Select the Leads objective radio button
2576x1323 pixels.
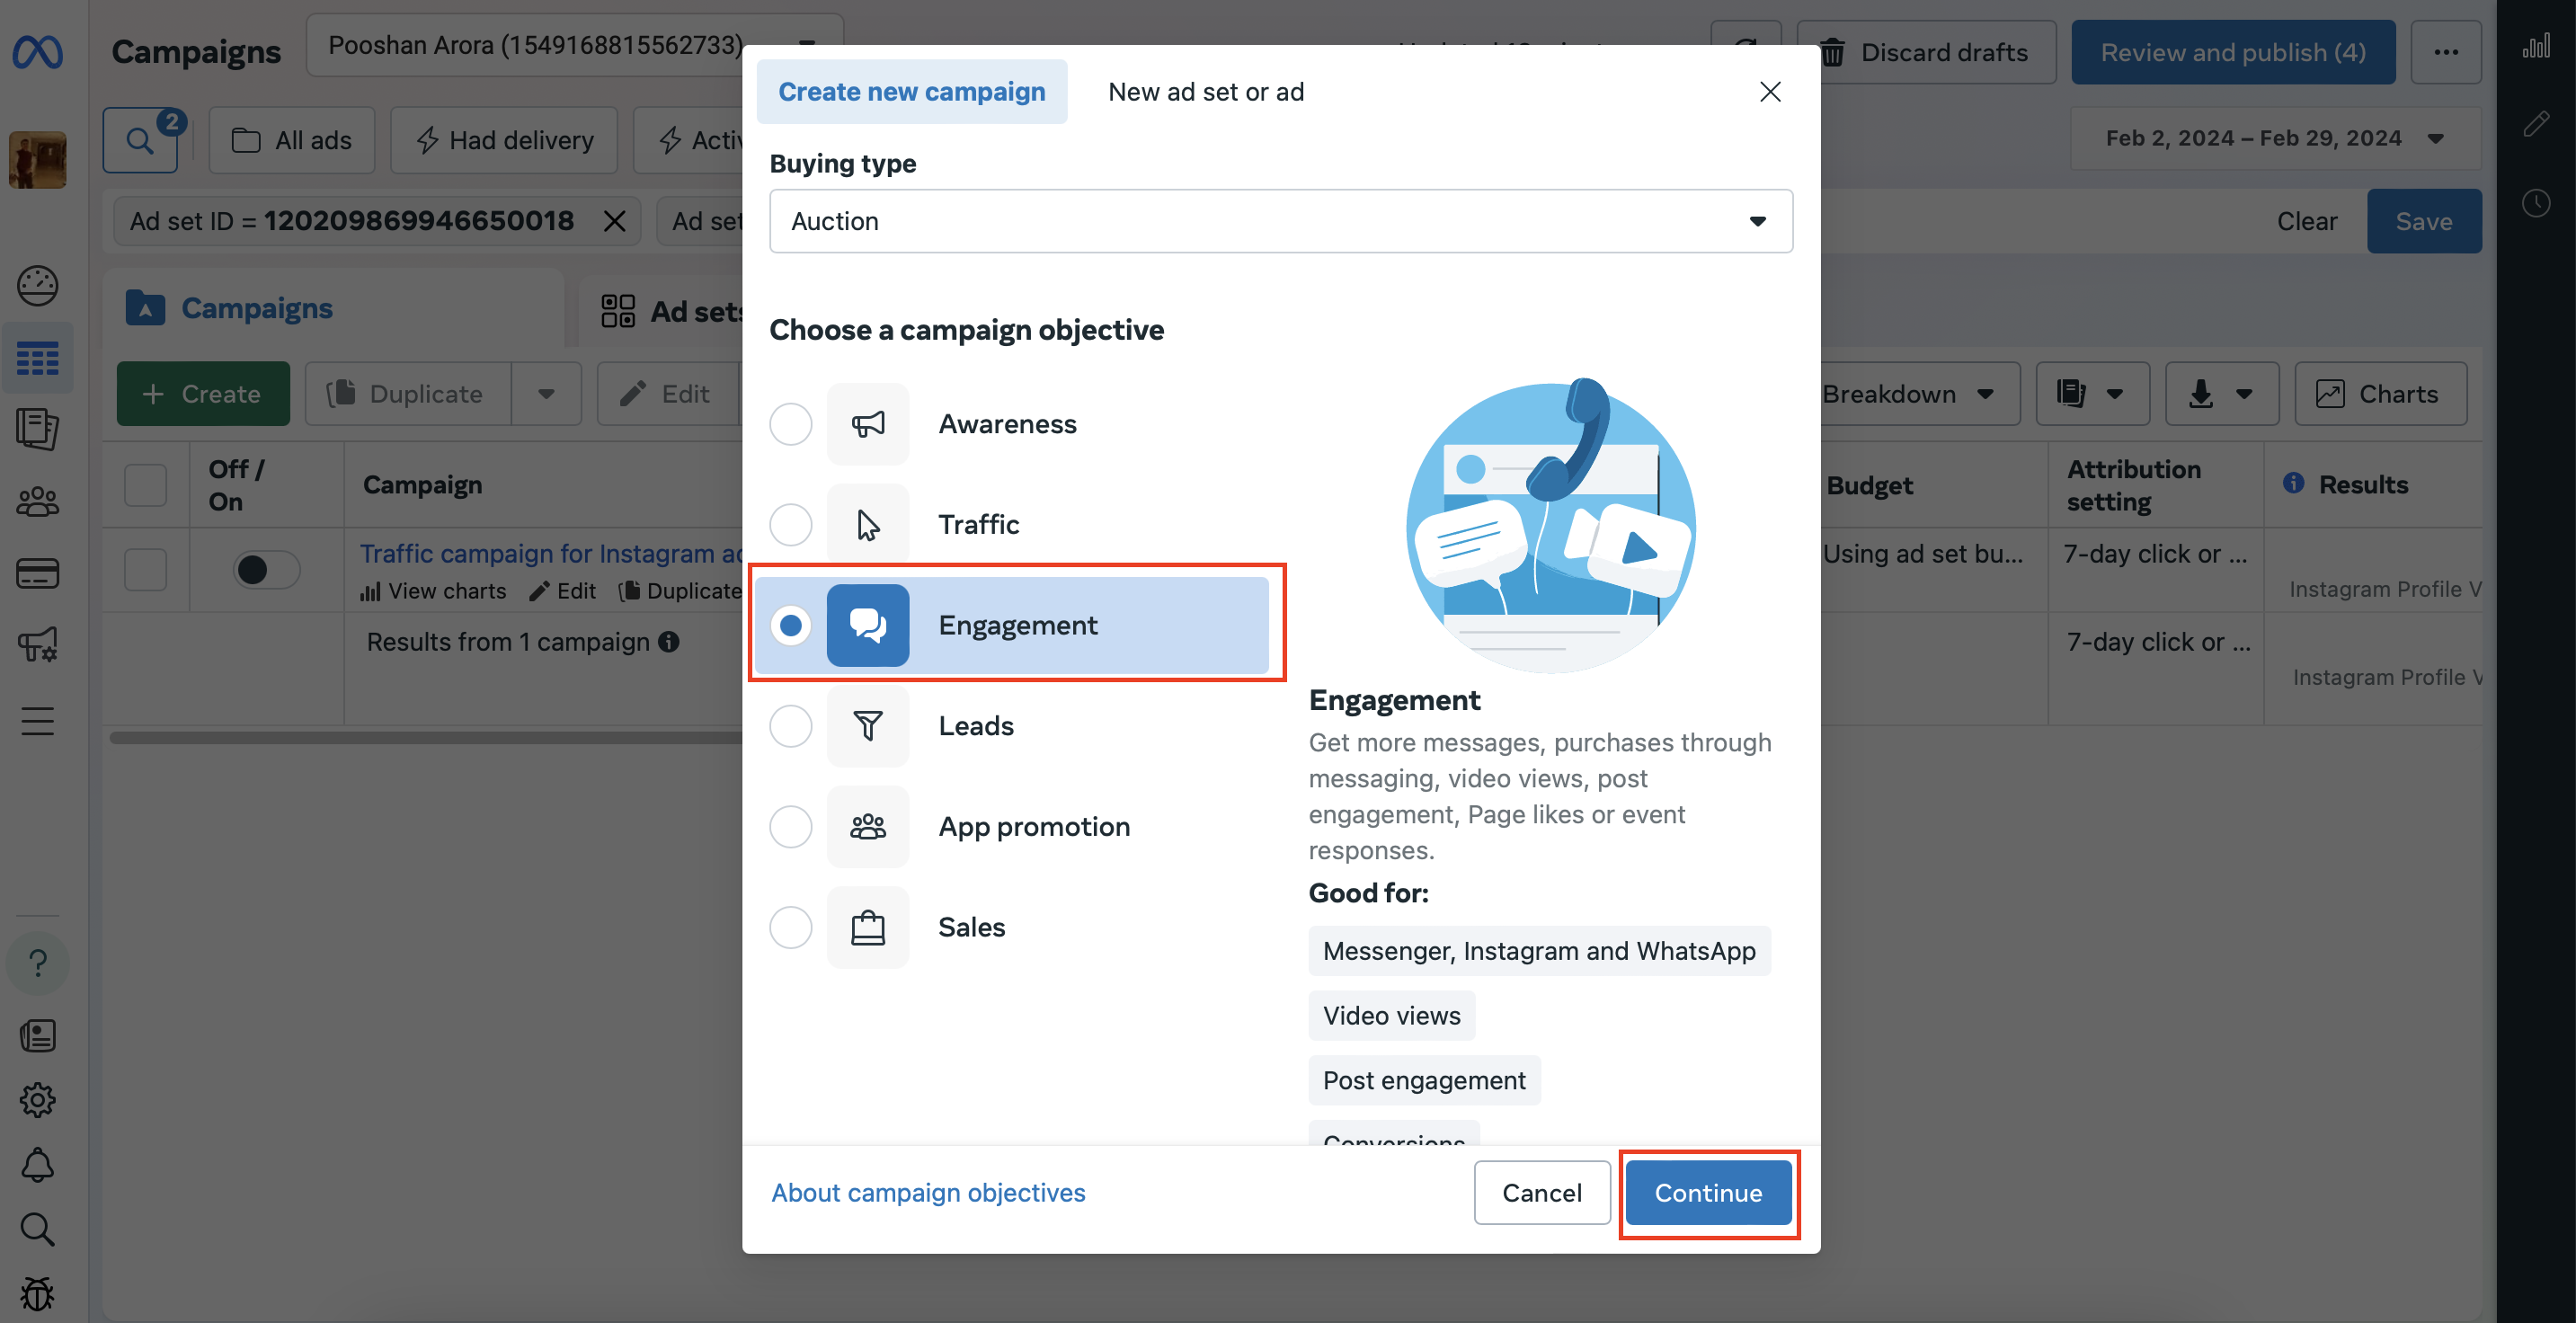(790, 726)
